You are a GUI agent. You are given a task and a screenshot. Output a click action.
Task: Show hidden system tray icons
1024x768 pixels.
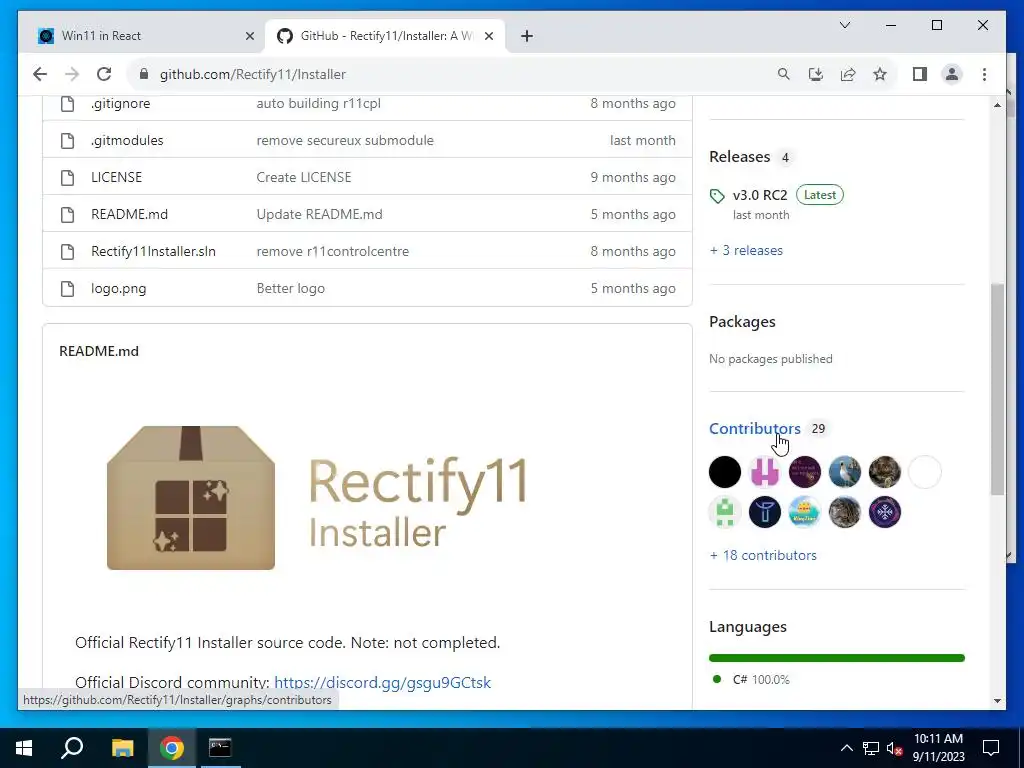[x=846, y=748]
